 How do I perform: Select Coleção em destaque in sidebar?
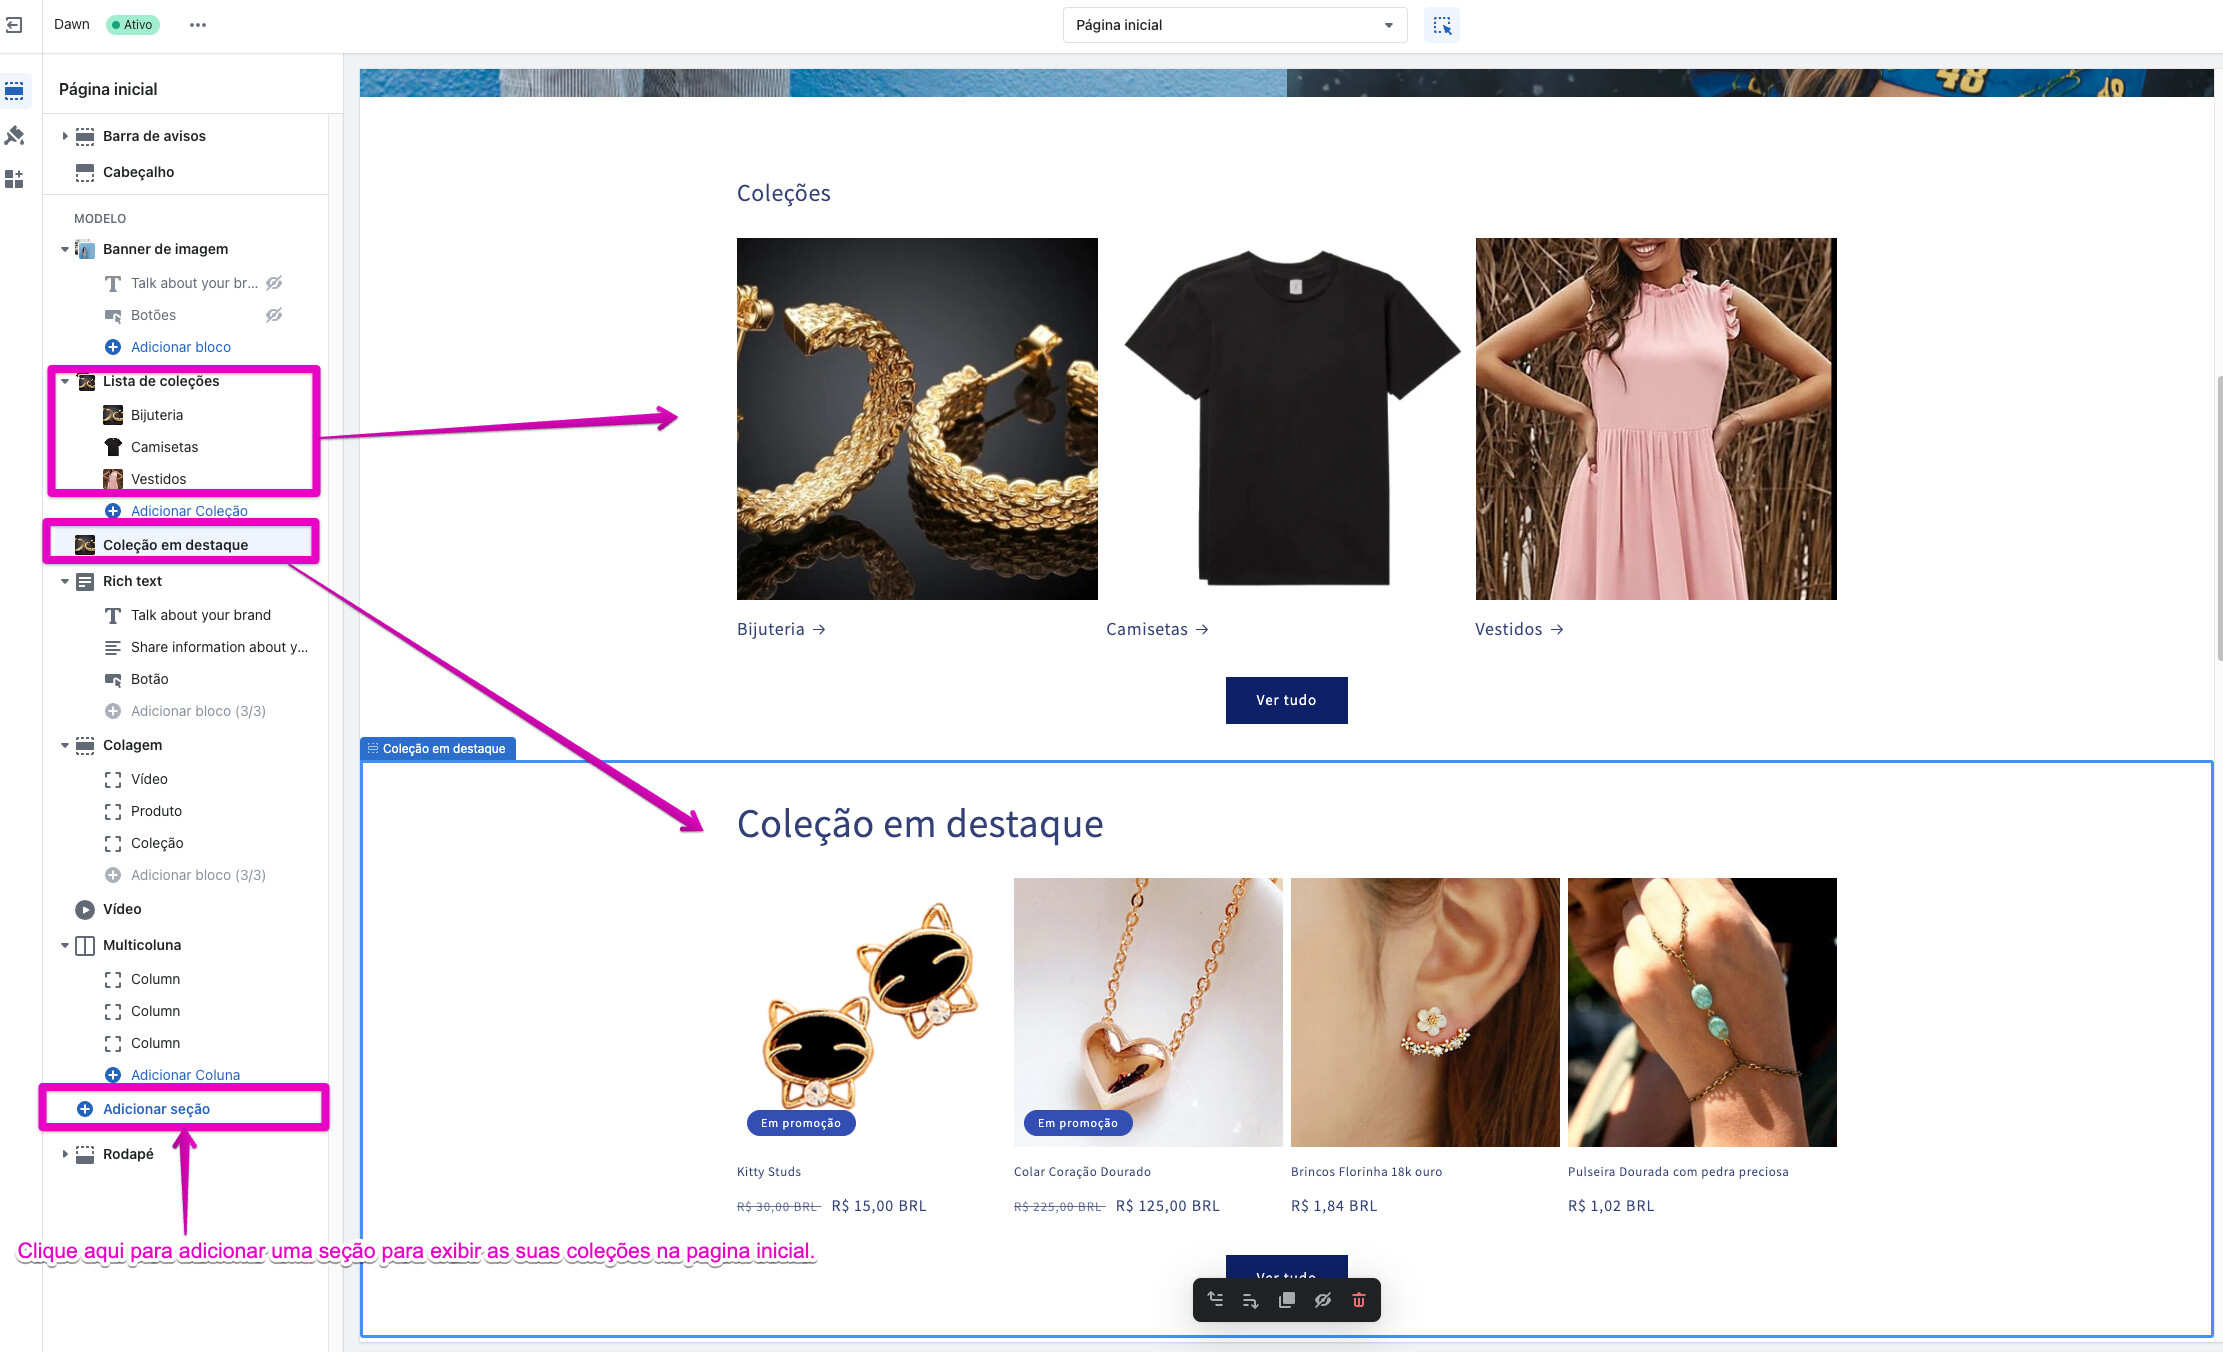point(175,545)
